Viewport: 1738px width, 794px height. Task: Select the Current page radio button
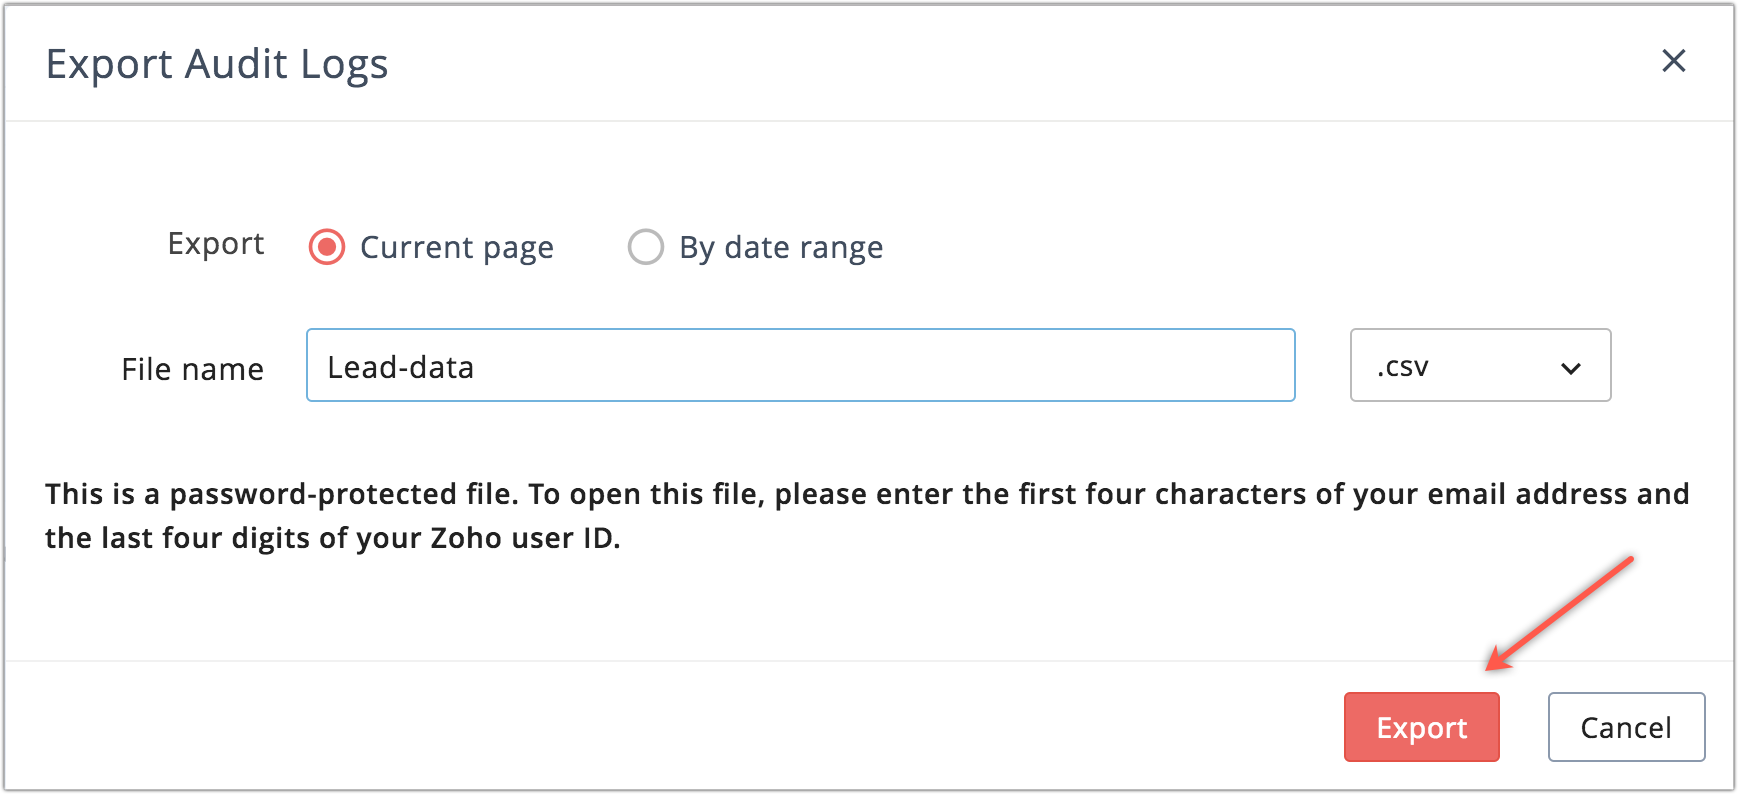point(327,247)
